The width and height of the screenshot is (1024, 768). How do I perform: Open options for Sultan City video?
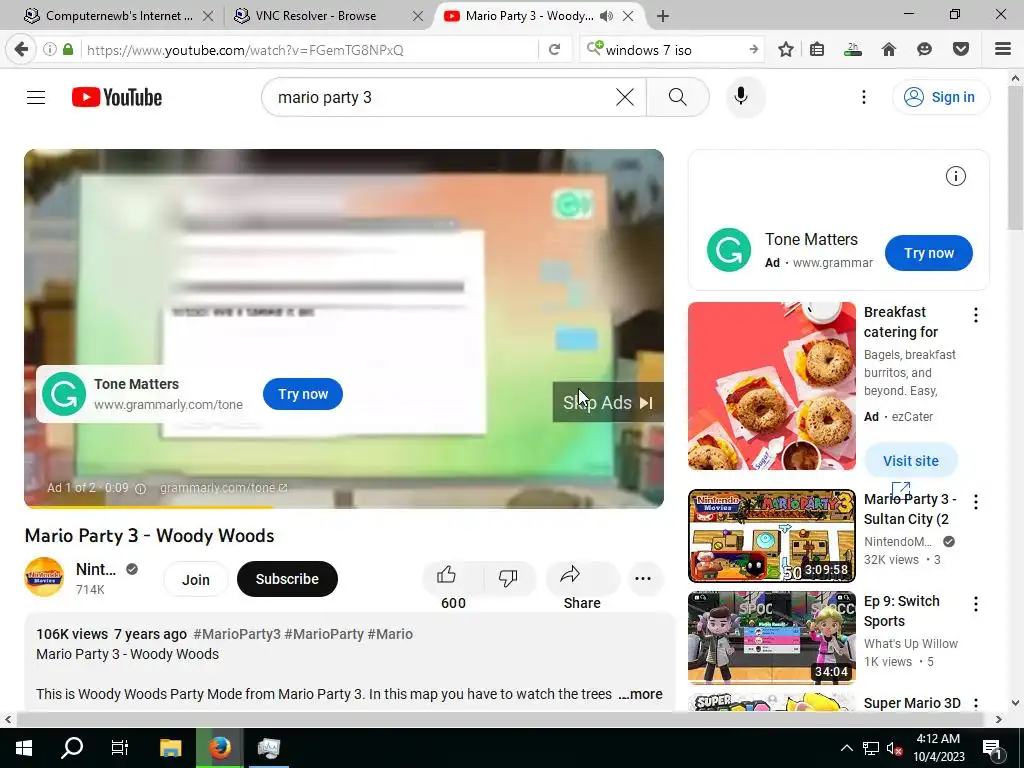976,502
